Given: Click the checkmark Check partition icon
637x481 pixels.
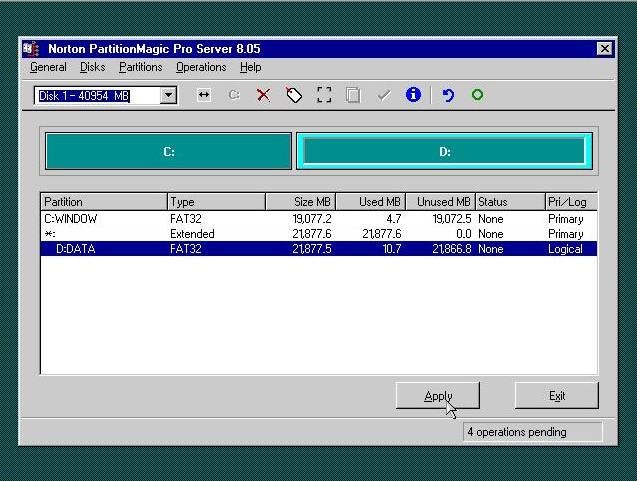Looking at the screenshot, I should [x=384, y=95].
